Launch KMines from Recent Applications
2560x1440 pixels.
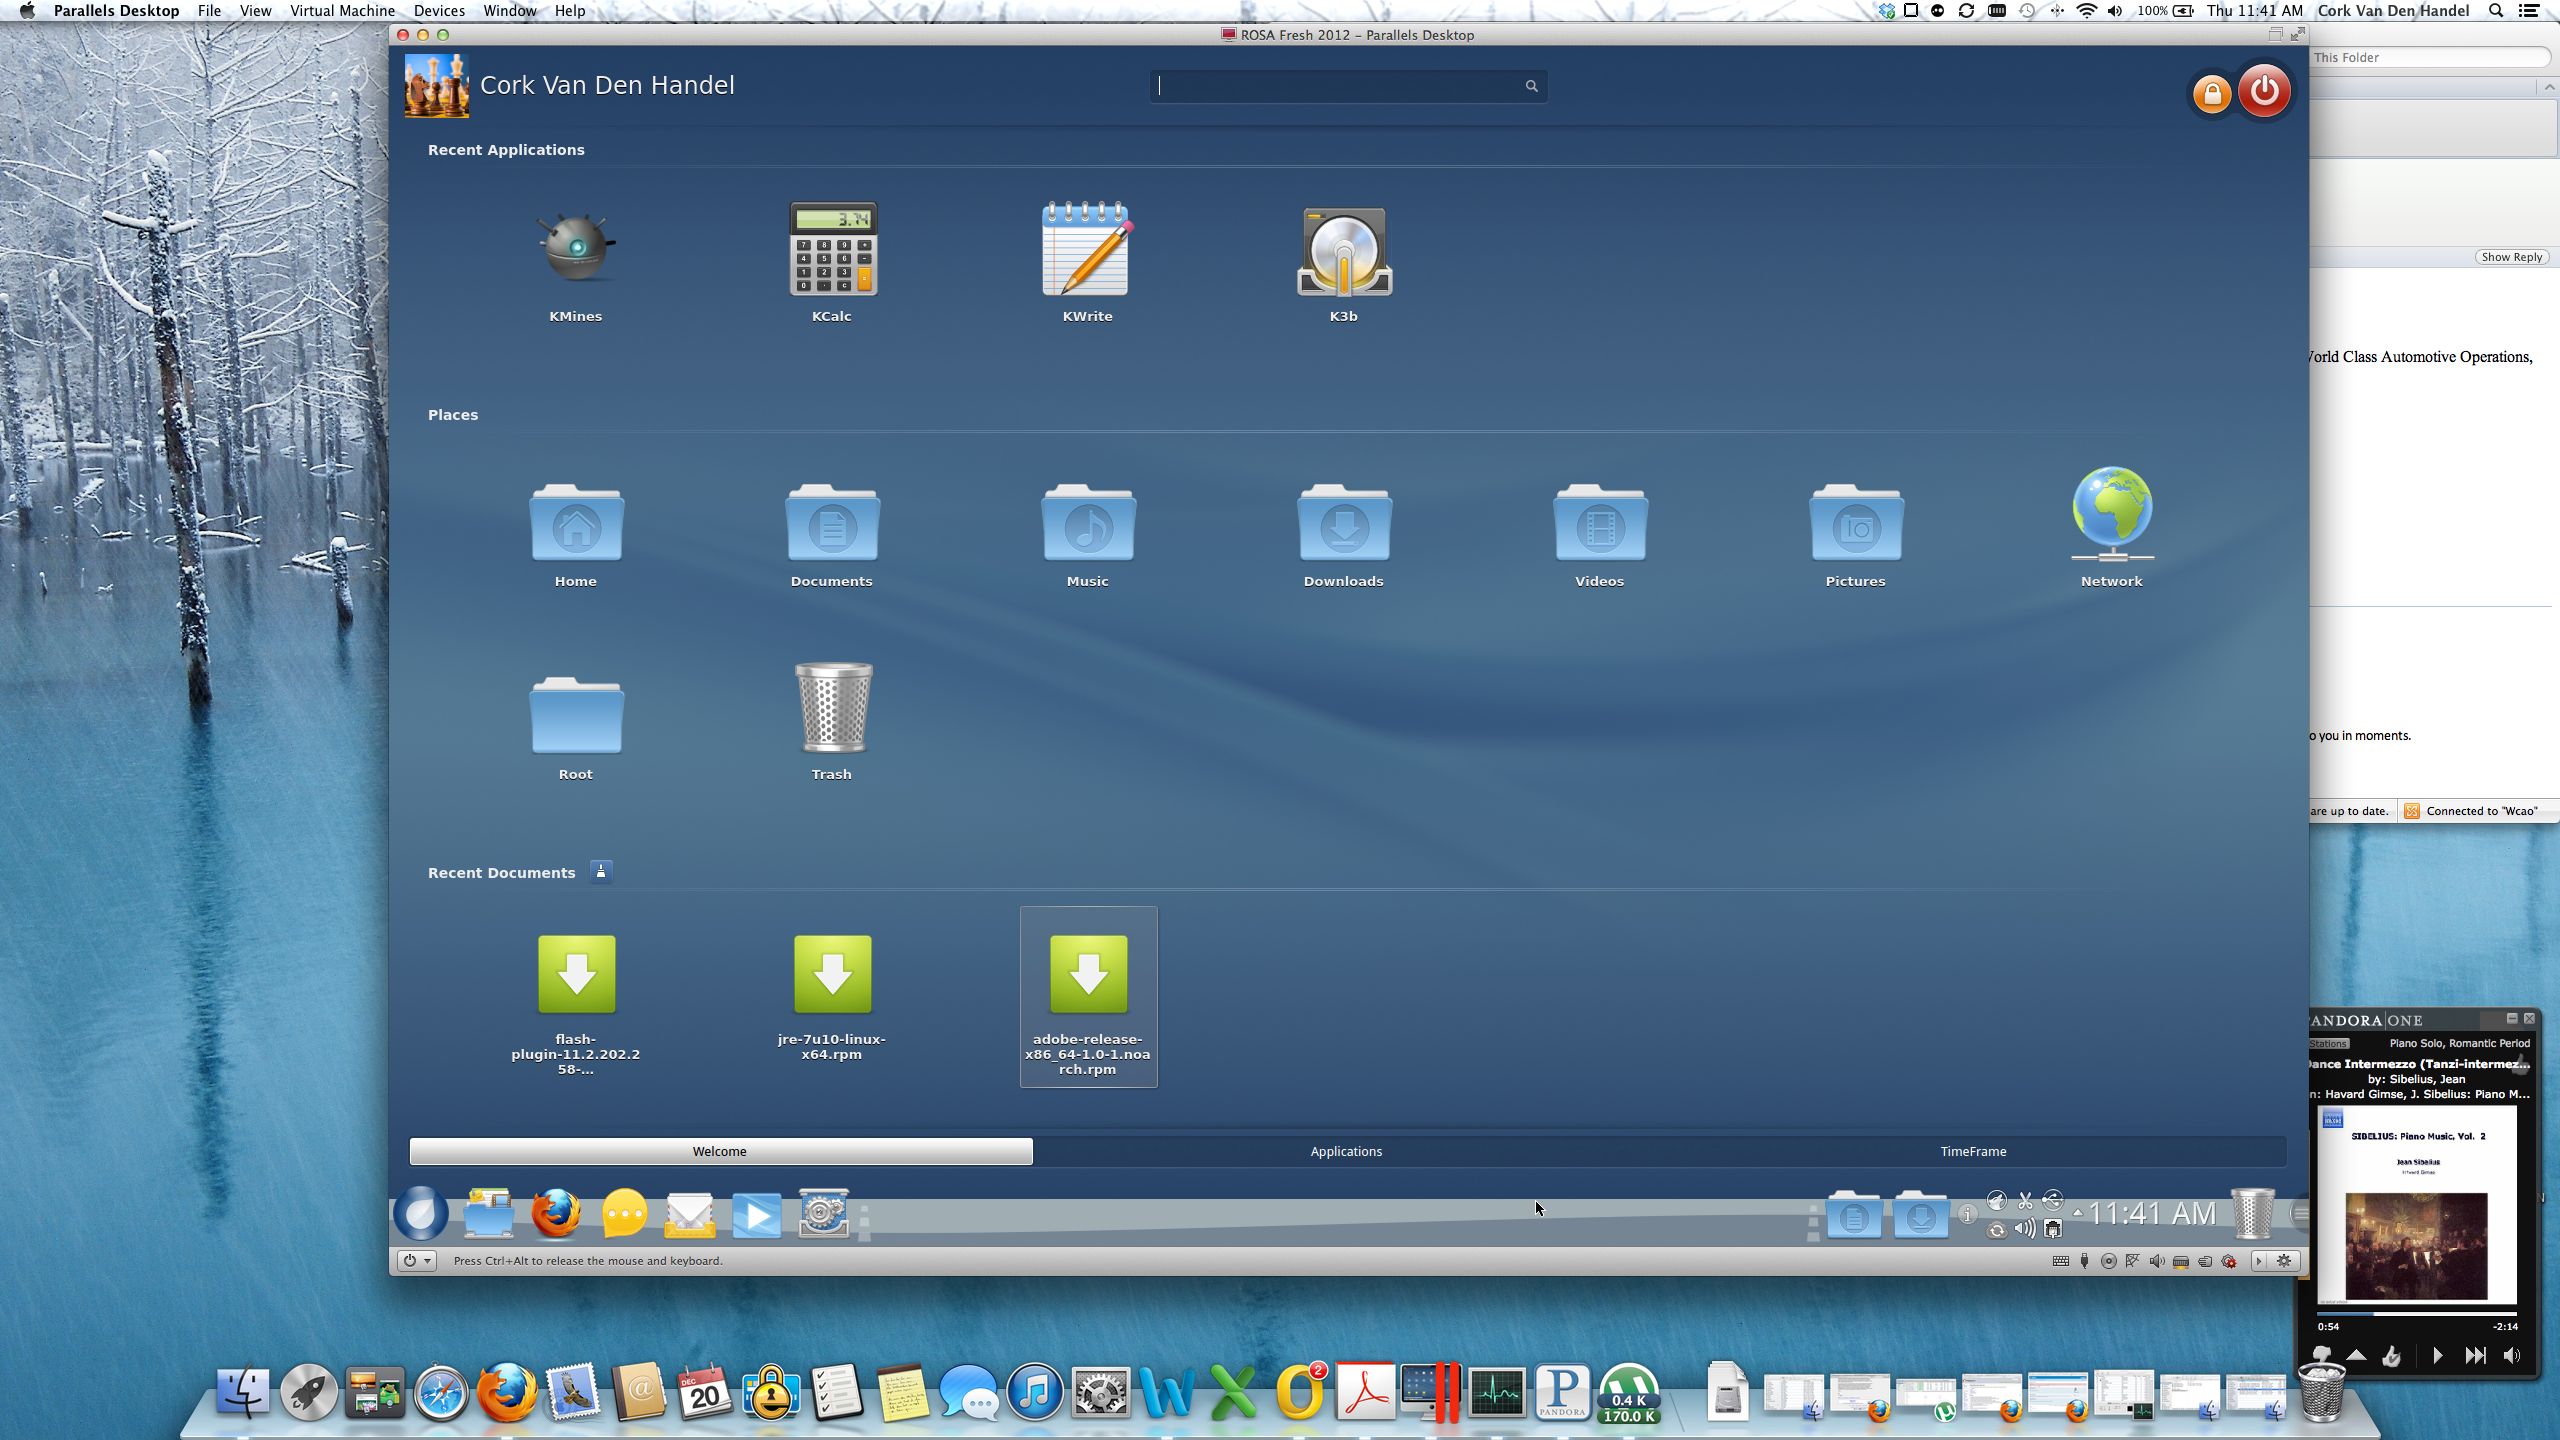575,250
